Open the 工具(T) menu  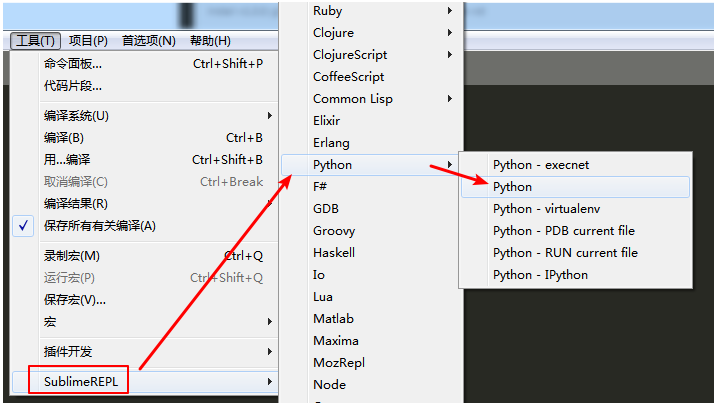(37, 41)
